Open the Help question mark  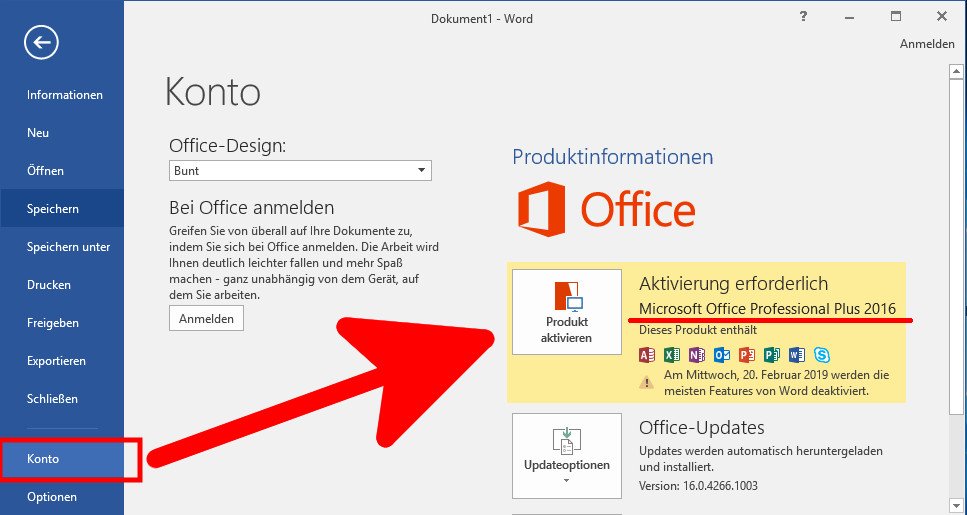coord(803,17)
